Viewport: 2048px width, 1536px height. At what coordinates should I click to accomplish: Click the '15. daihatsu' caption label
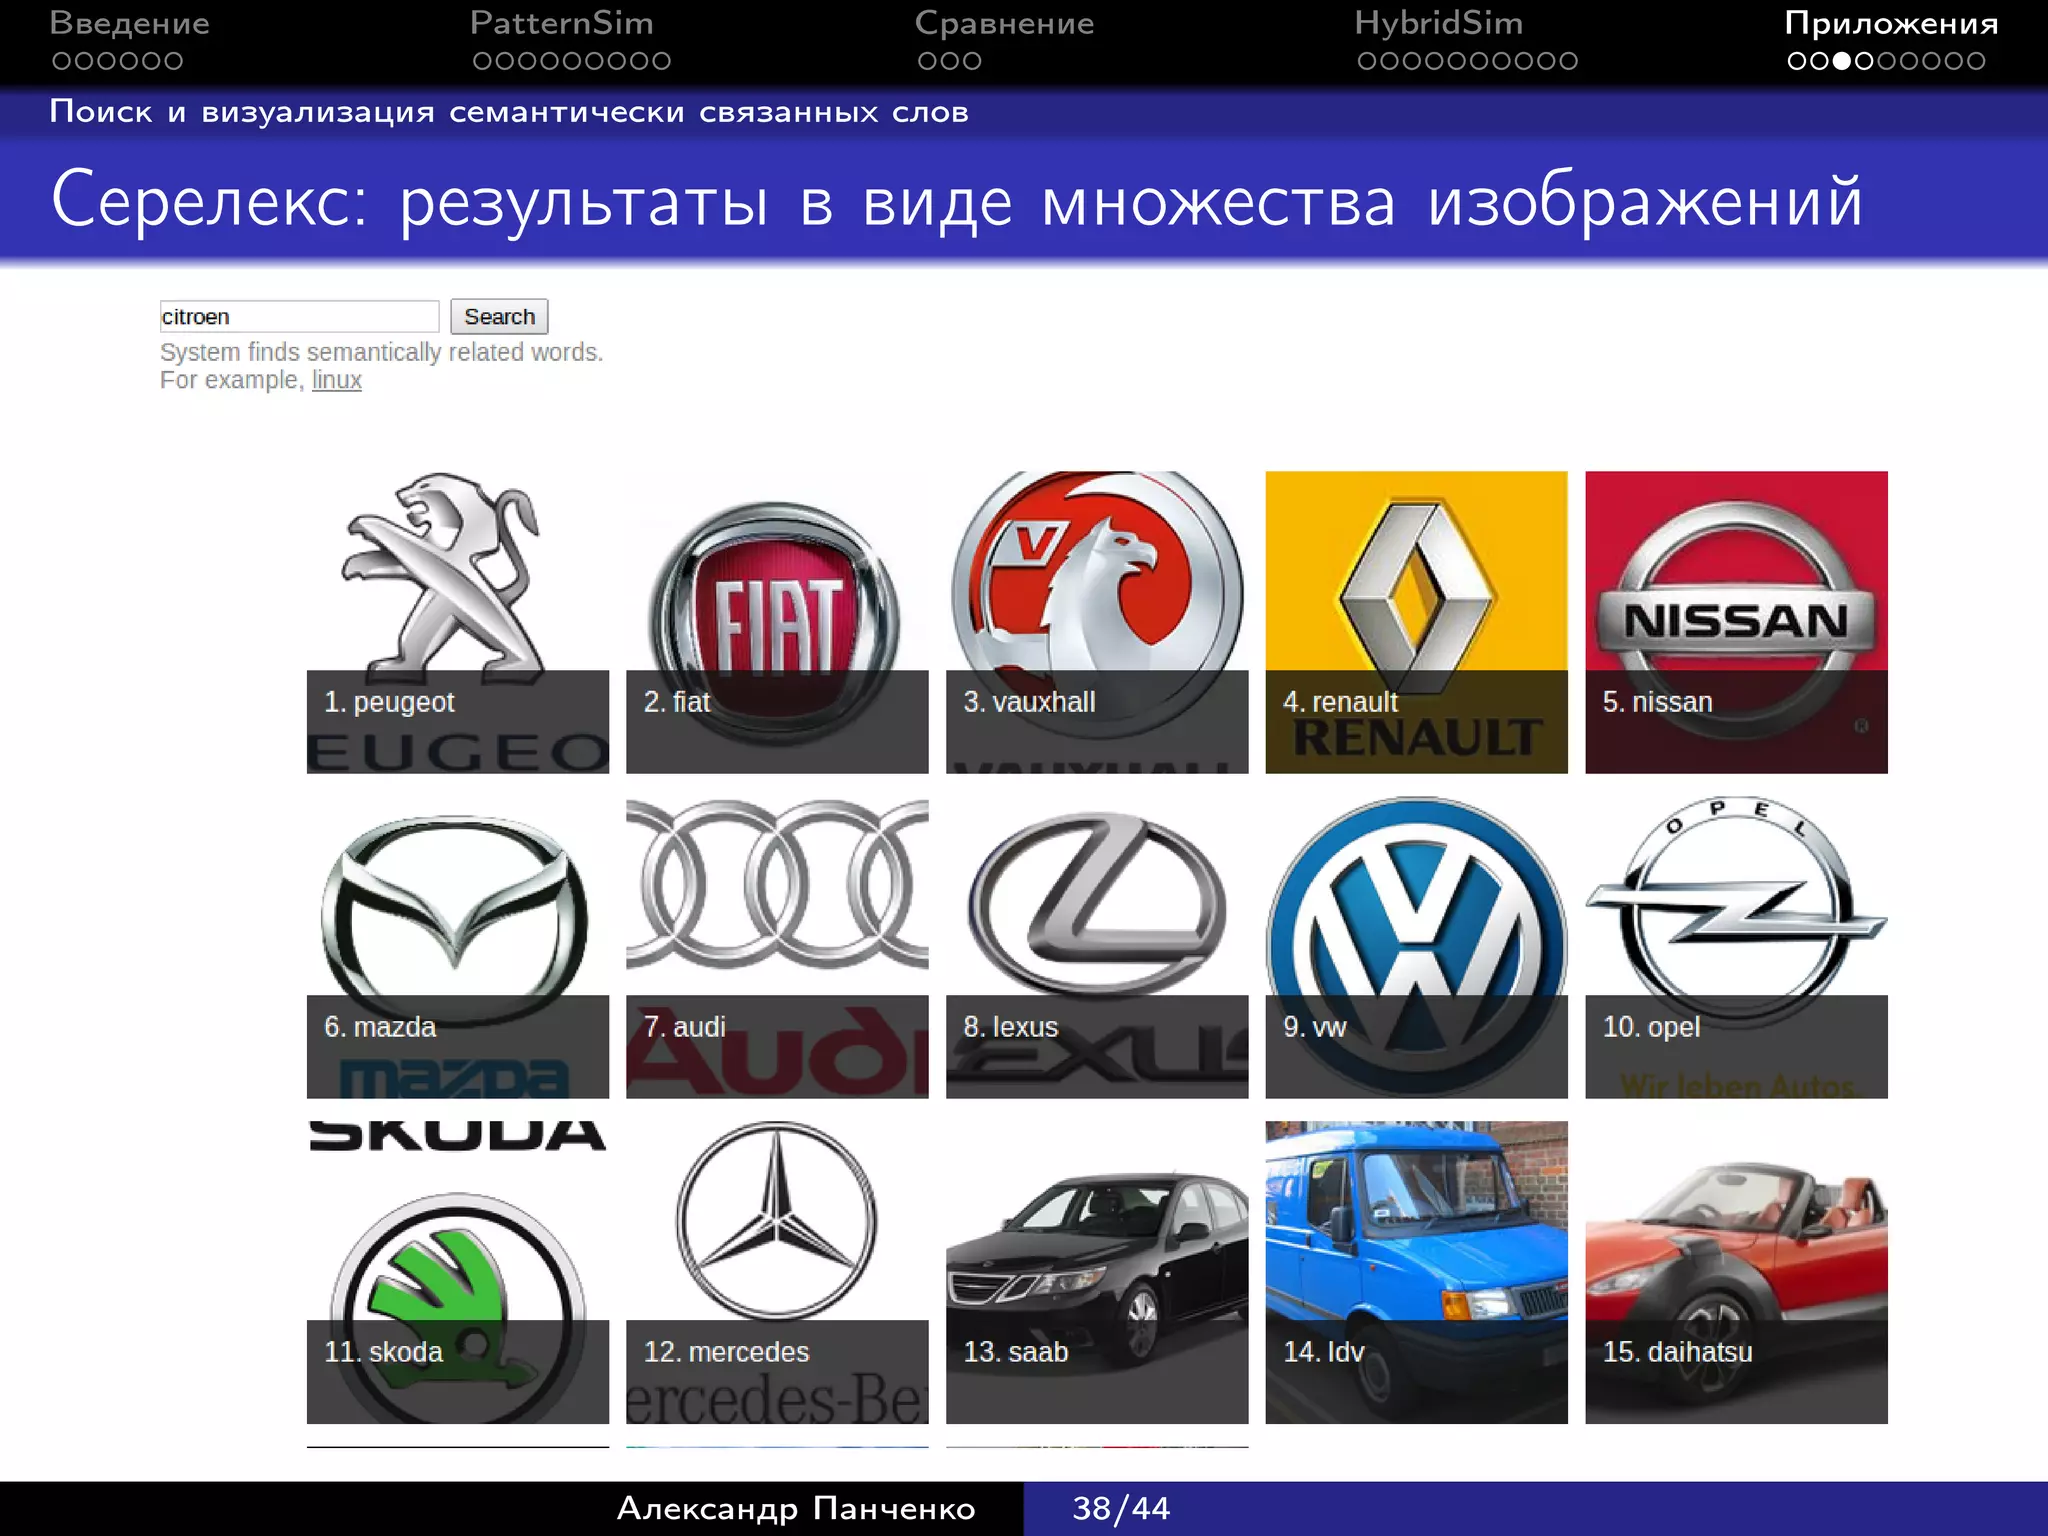click(x=1677, y=1352)
